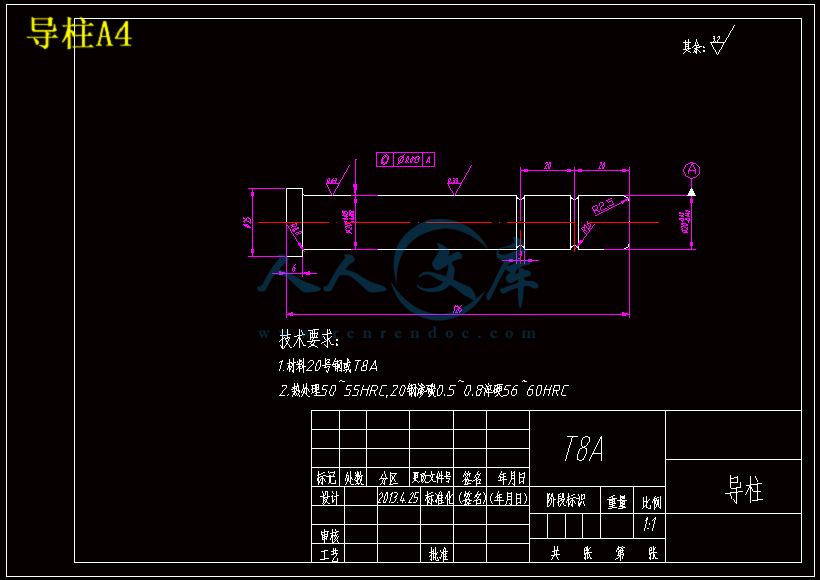This screenshot has height=580, width=820.
Task: Click the '比例' cell
Action: pos(650,502)
